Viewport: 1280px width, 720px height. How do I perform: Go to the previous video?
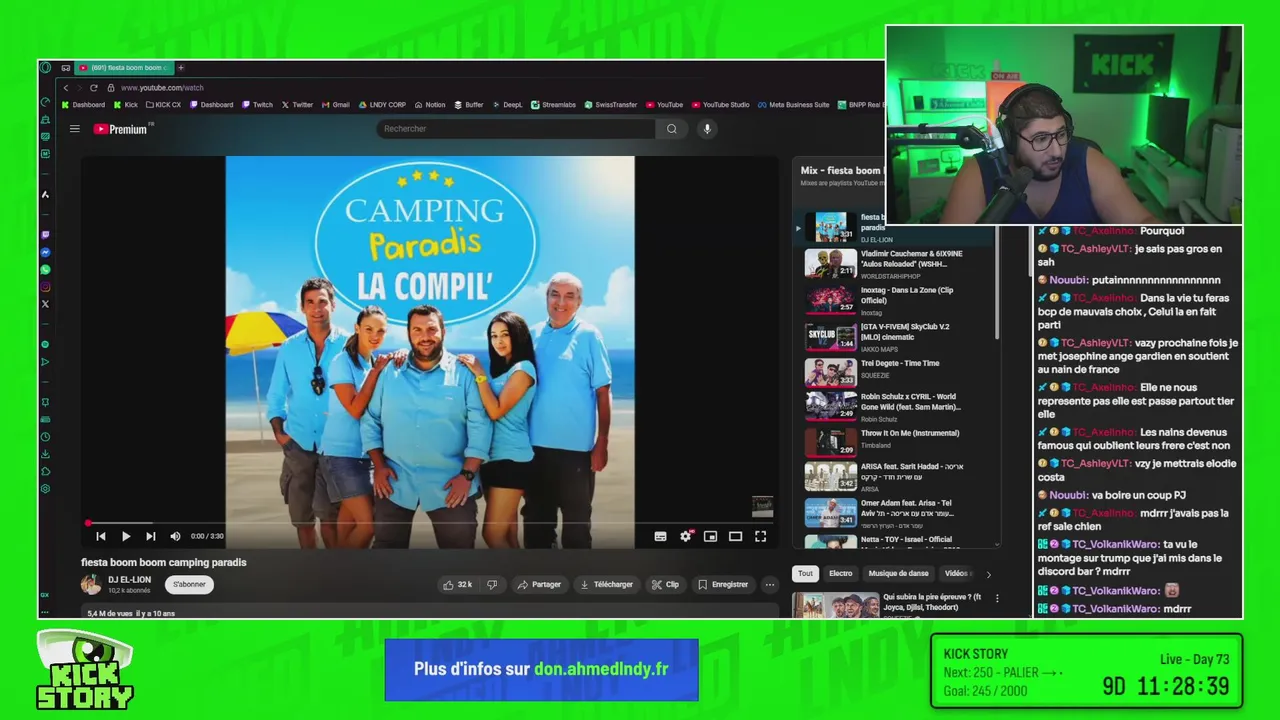pyautogui.click(x=101, y=537)
